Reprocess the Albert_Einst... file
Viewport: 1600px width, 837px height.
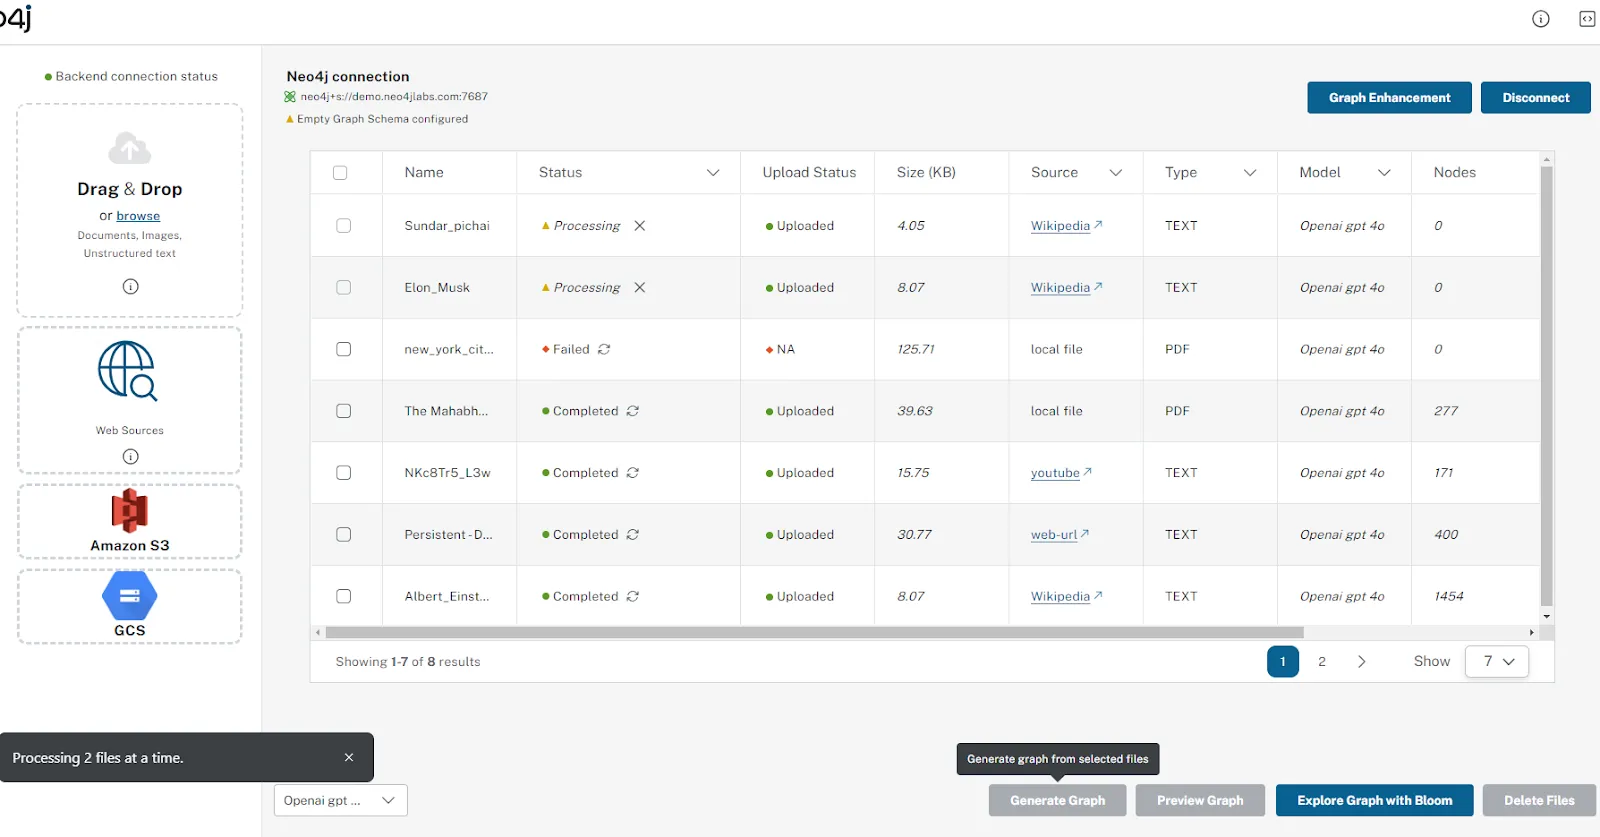(632, 596)
